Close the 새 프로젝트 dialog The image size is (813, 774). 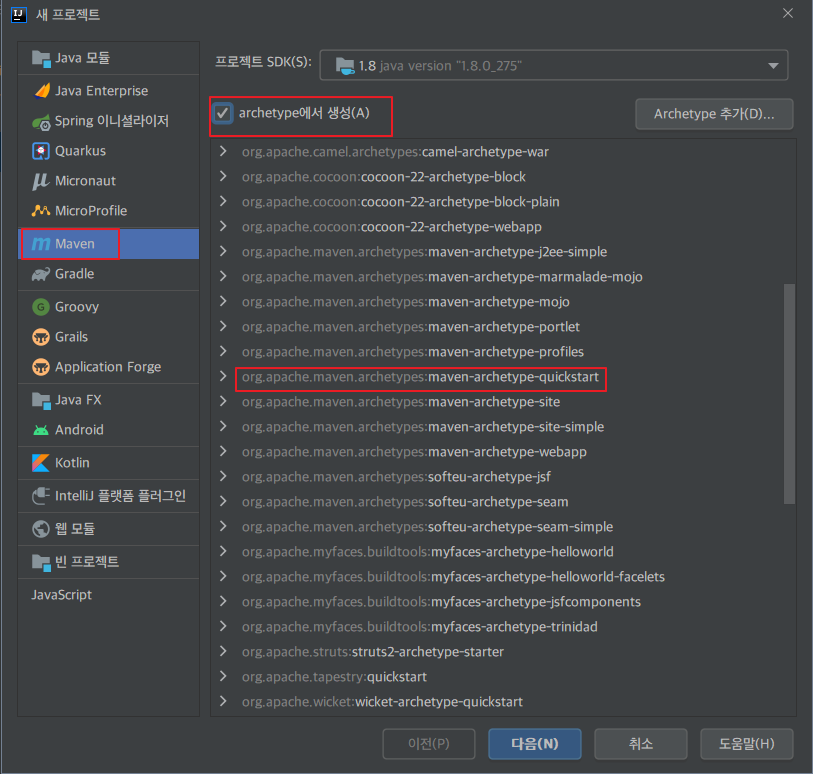pyautogui.click(x=788, y=13)
